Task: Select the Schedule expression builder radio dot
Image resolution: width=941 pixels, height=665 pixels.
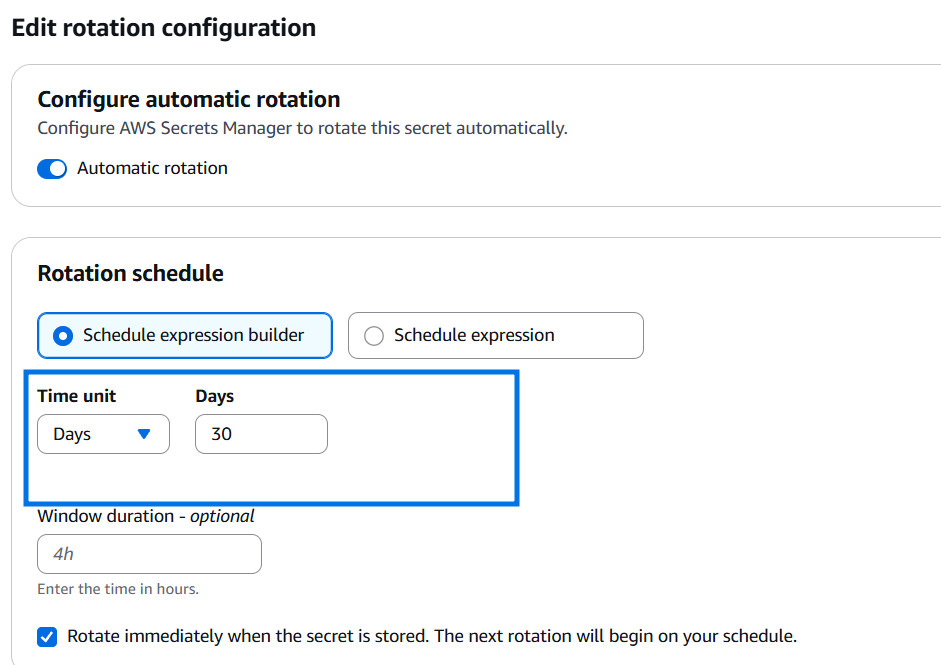Action: pos(62,336)
